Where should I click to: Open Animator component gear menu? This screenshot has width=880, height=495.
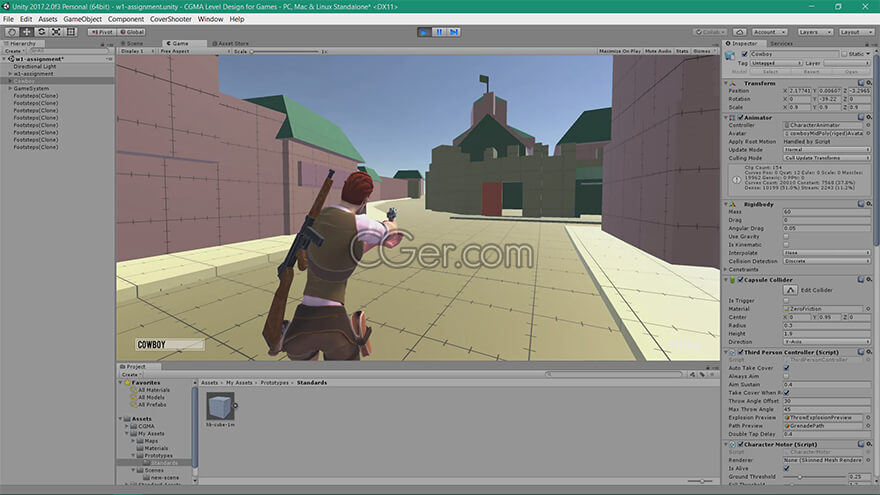coord(869,117)
